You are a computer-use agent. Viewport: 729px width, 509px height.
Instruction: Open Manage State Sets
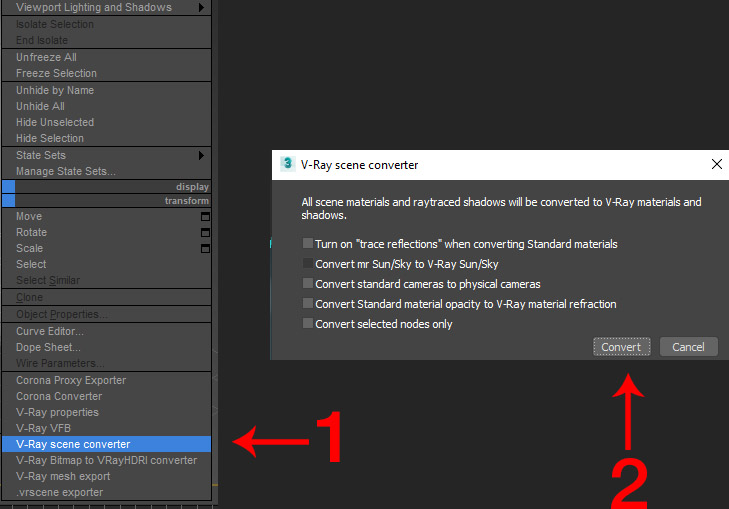pyautogui.click(x=106, y=171)
